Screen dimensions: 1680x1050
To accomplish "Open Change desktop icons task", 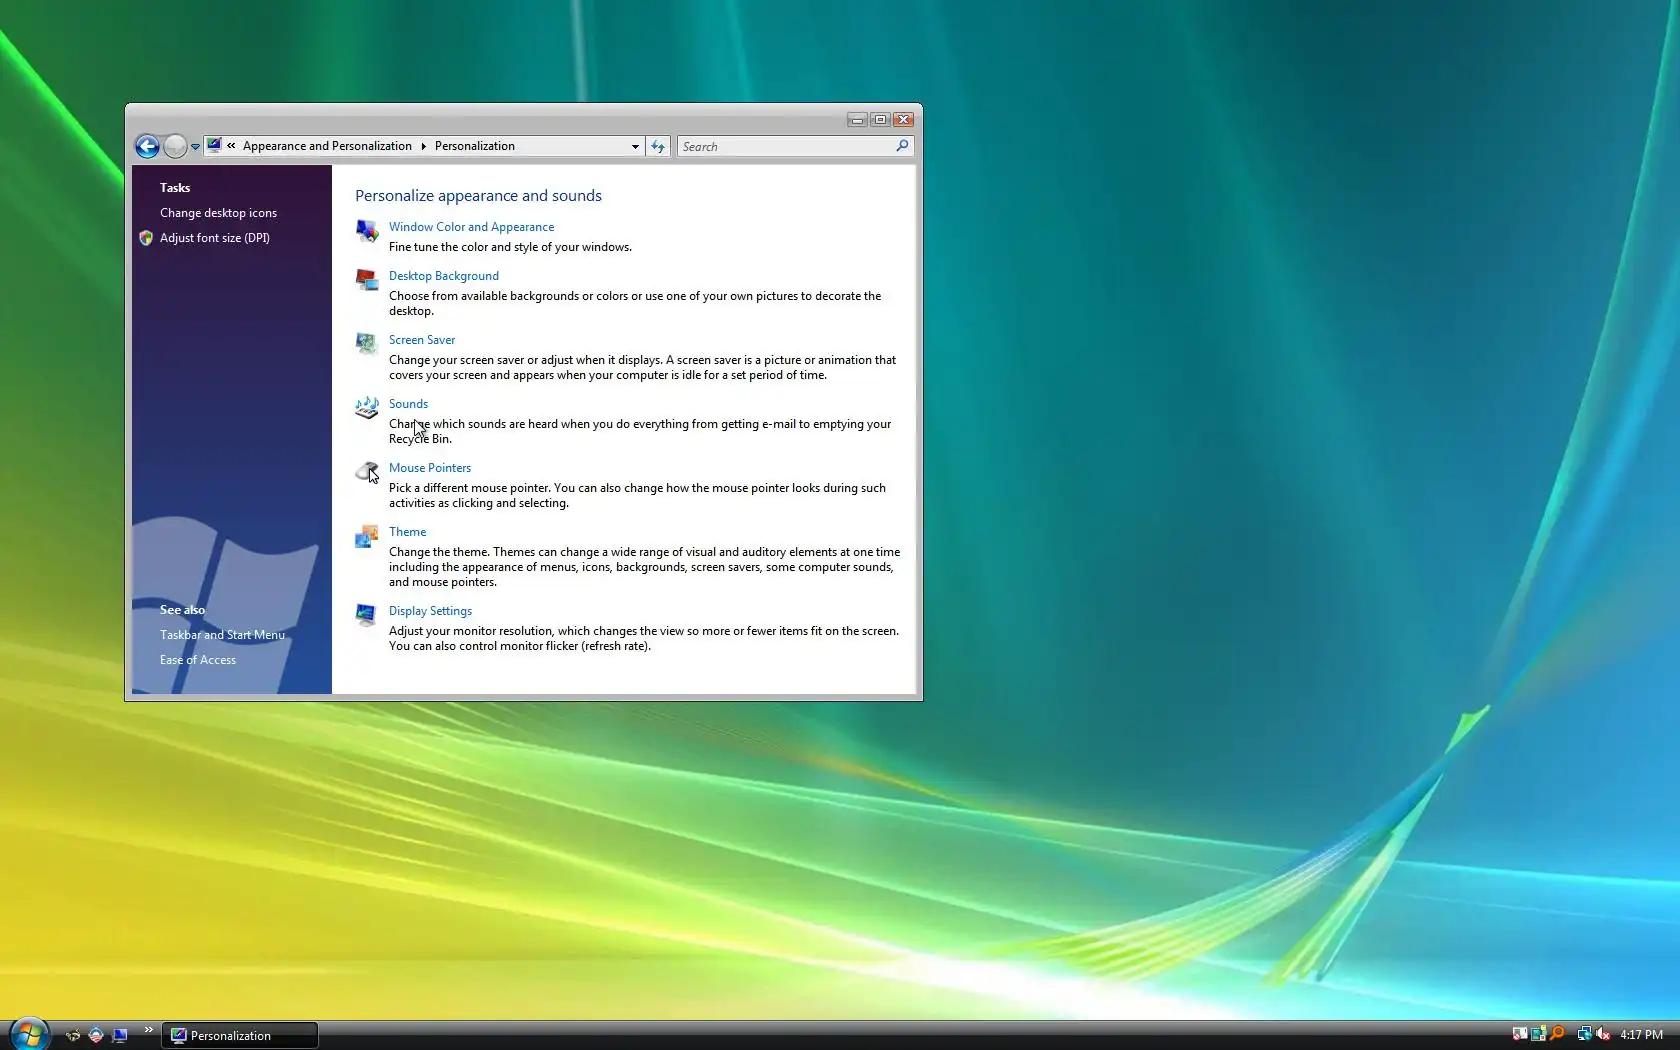I will pyautogui.click(x=218, y=213).
